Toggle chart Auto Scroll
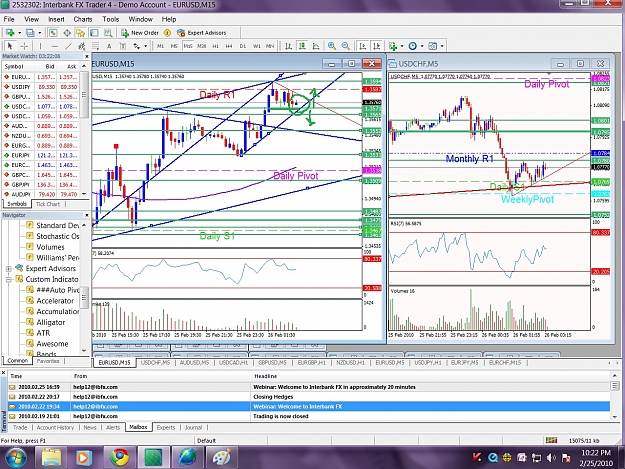This screenshot has width=625, height=469. [x=363, y=46]
